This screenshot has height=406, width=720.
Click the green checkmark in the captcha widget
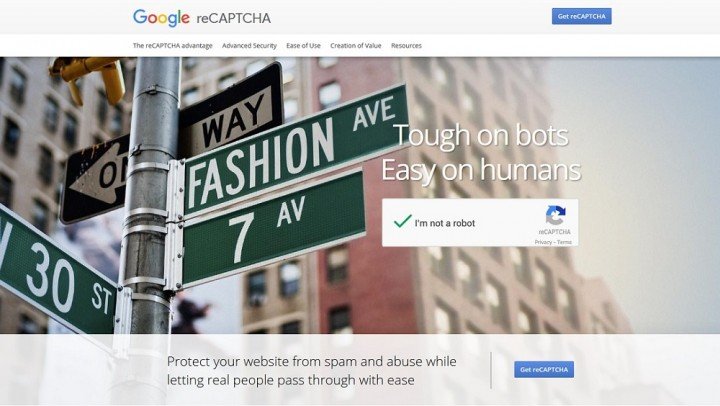tap(402, 221)
